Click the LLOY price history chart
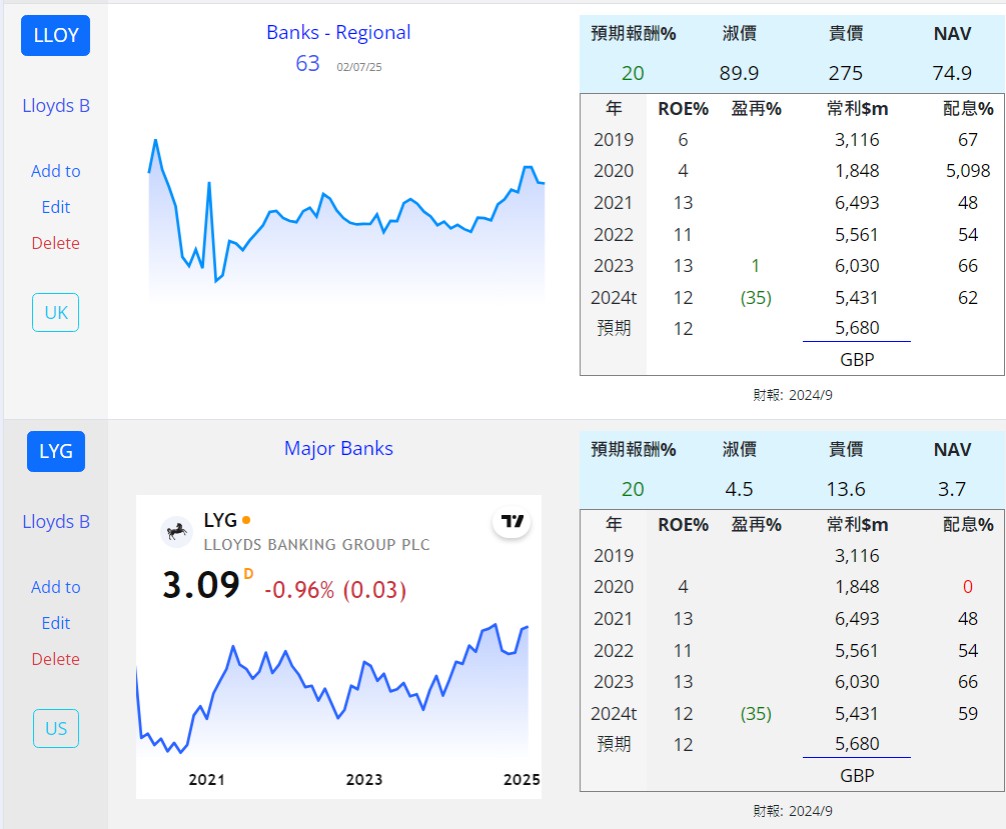The height and width of the screenshot is (829, 1006). coord(346,218)
